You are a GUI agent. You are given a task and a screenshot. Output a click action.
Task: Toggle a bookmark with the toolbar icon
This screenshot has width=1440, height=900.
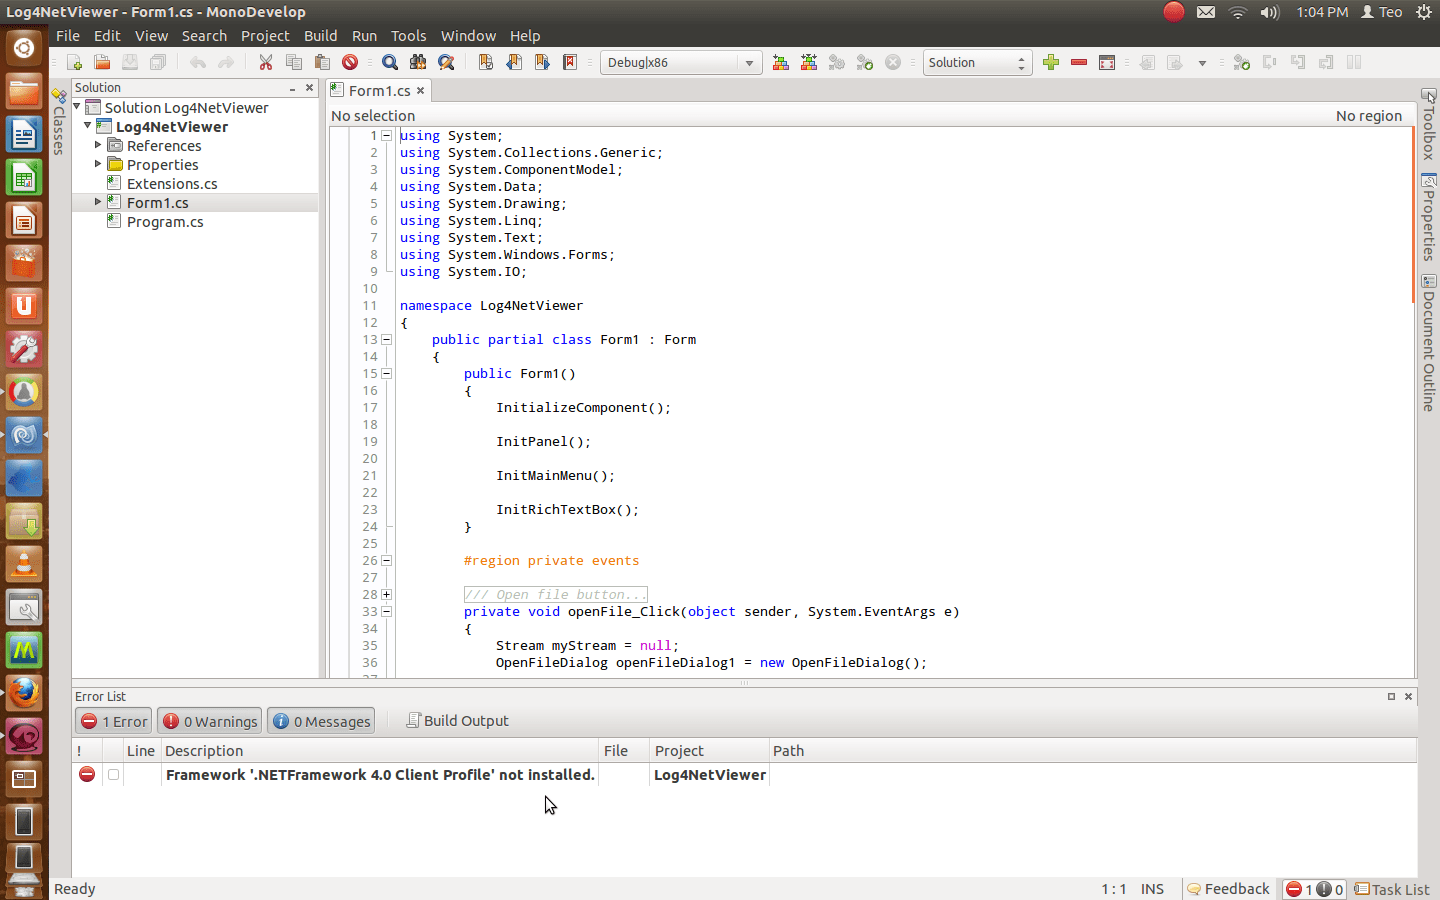tap(486, 62)
